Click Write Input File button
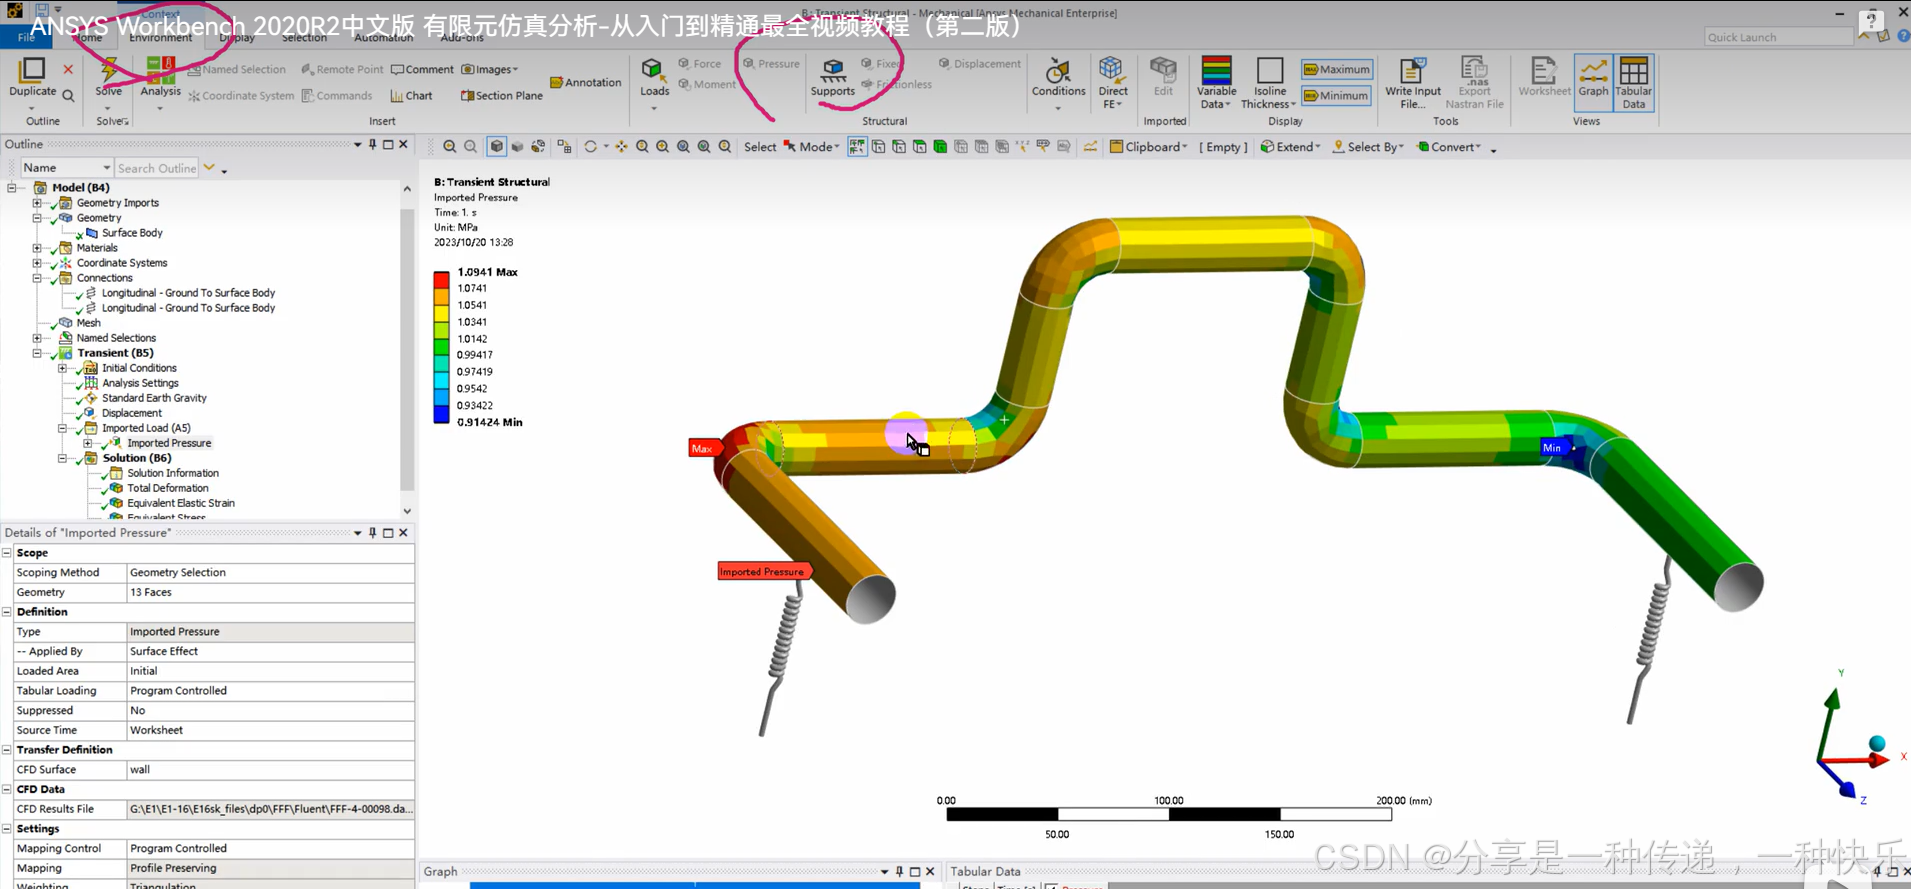The width and height of the screenshot is (1911, 889). 1412,82
